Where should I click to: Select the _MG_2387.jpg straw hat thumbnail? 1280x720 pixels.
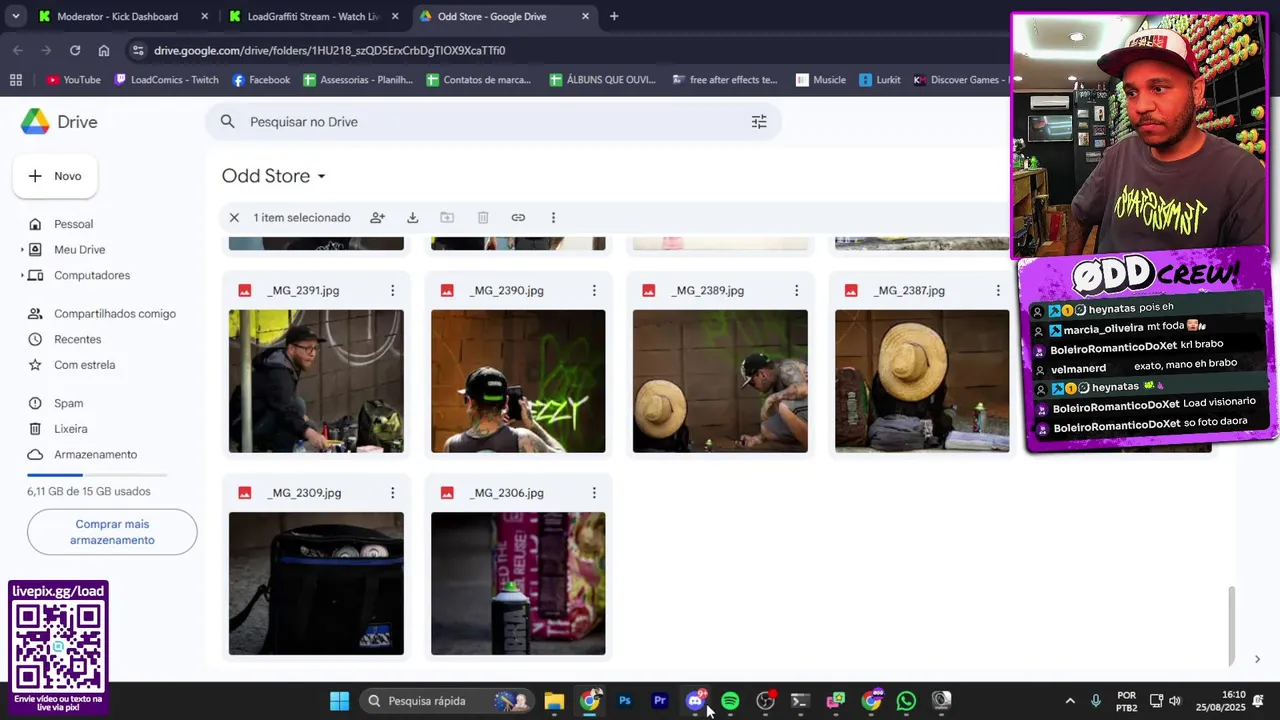coord(922,381)
